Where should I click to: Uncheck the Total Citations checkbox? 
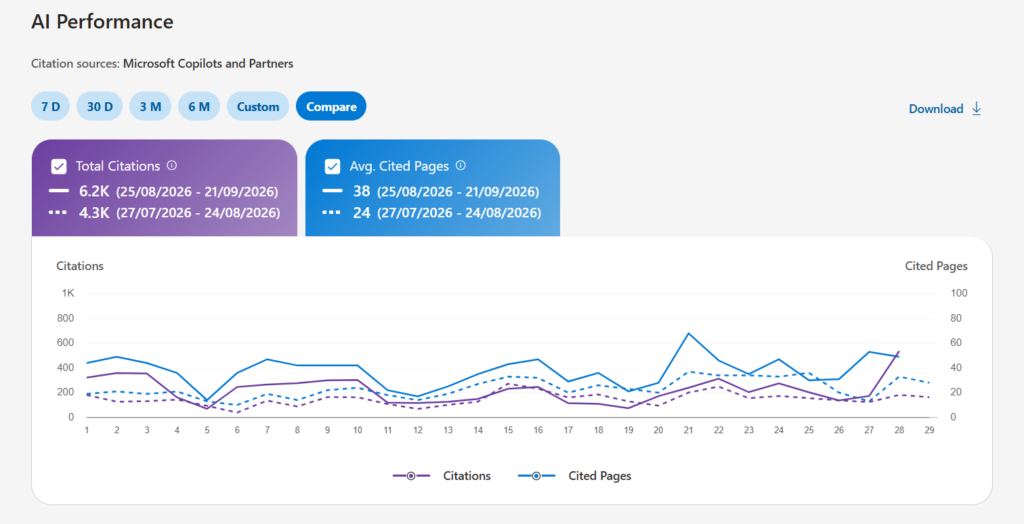pos(59,167)
